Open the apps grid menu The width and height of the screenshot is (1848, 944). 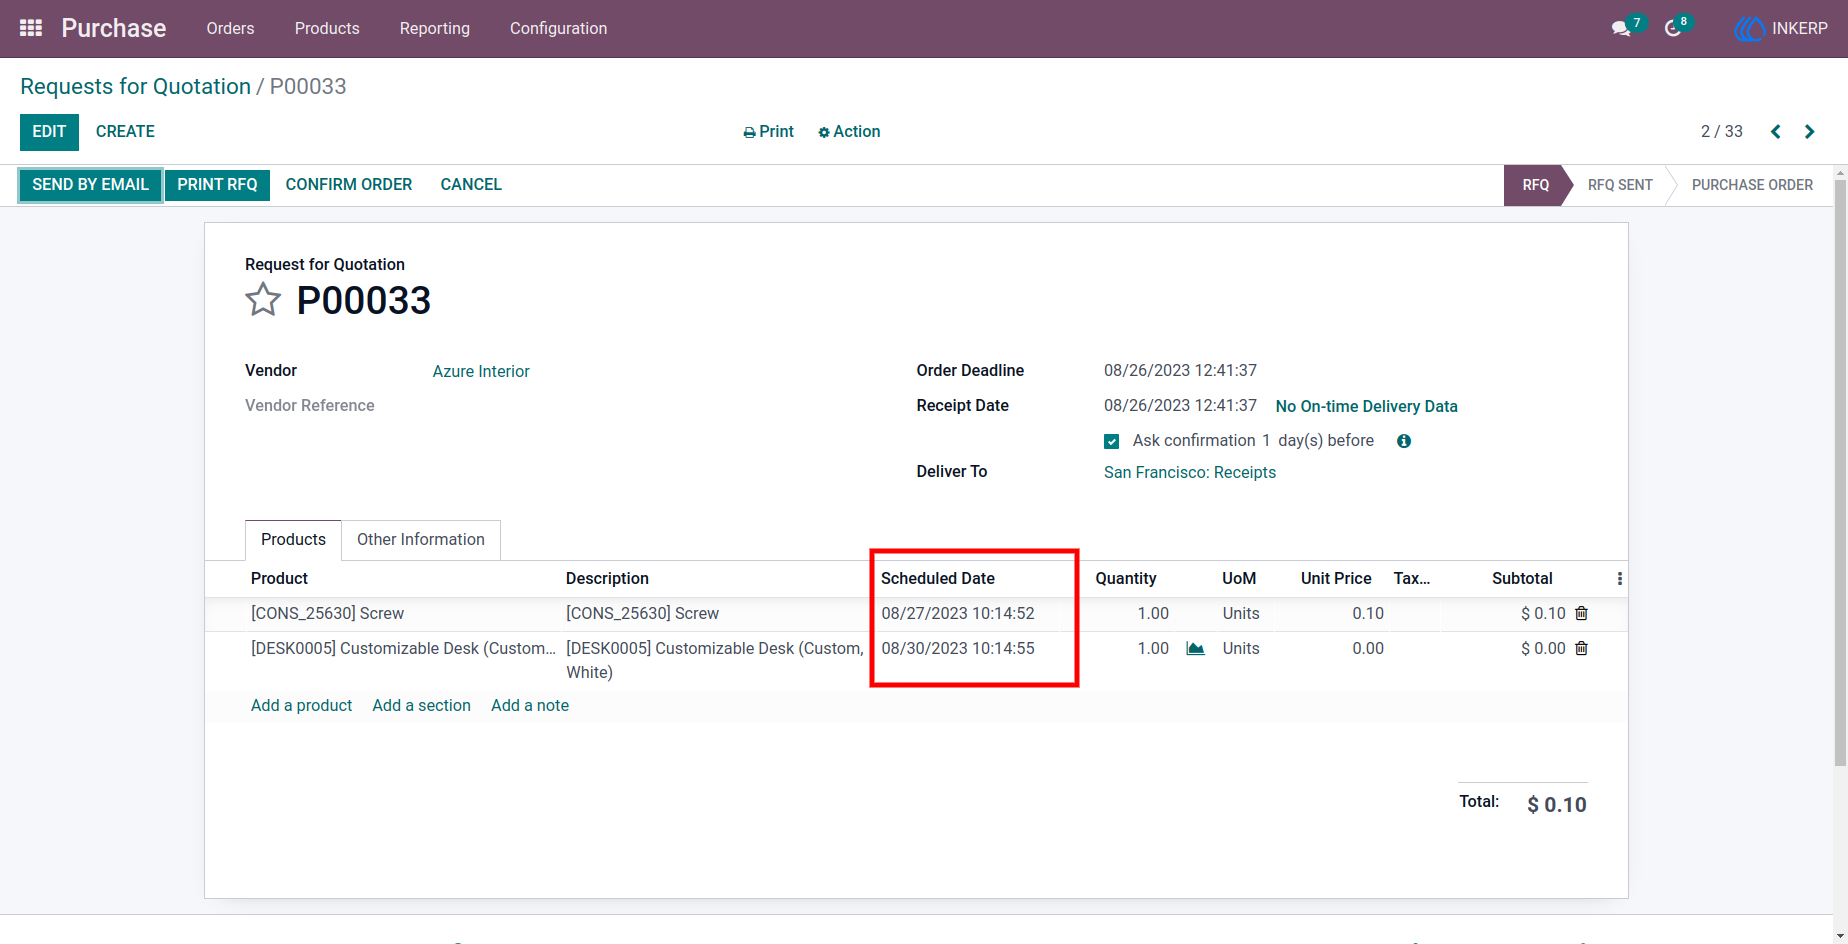pos(31,28)
